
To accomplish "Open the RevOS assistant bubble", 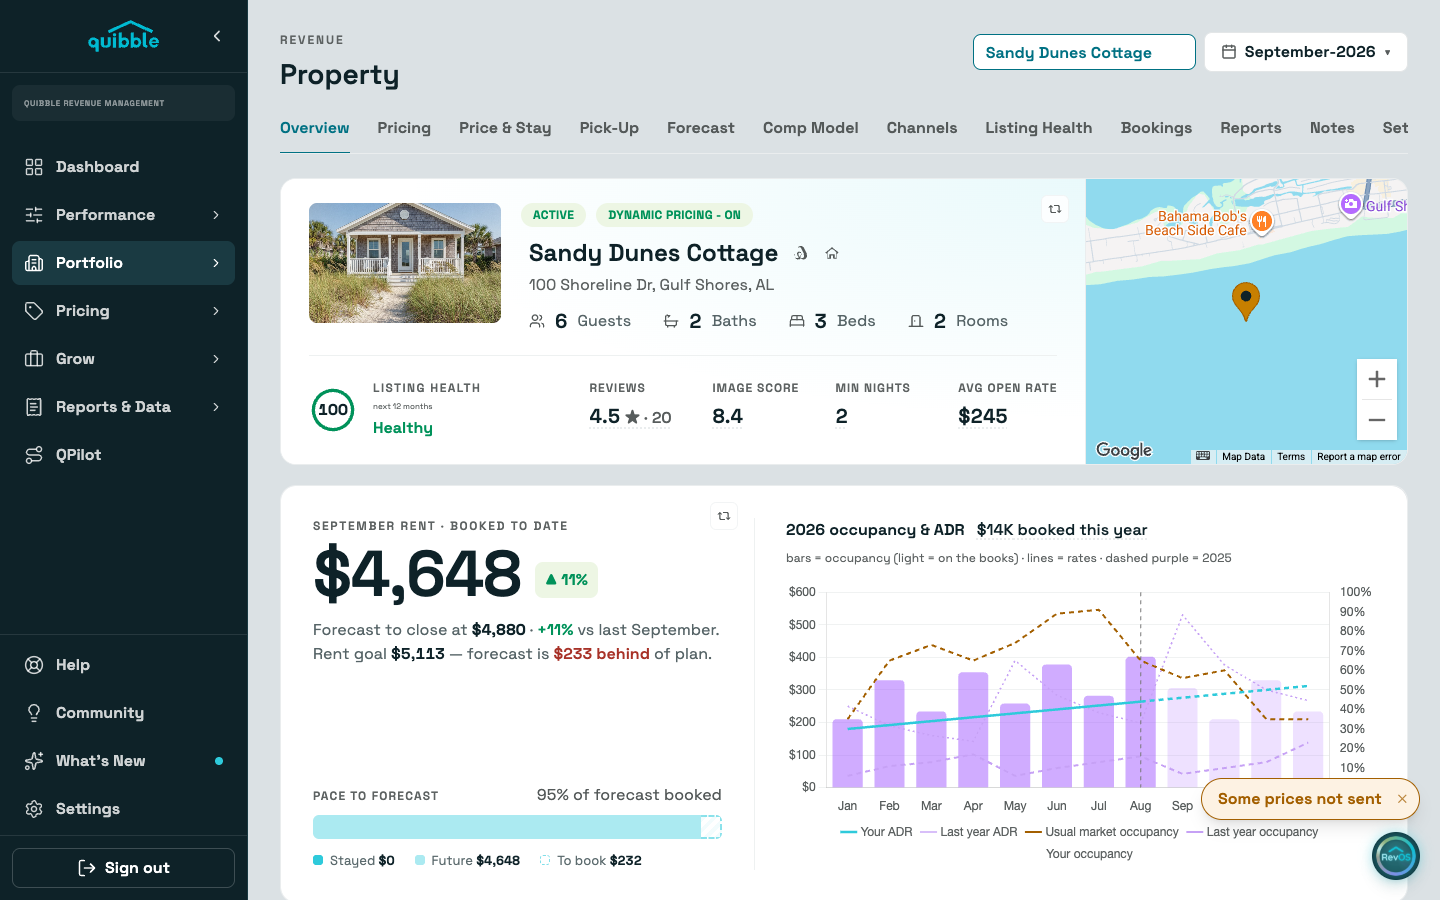I will pos(1396,856).
